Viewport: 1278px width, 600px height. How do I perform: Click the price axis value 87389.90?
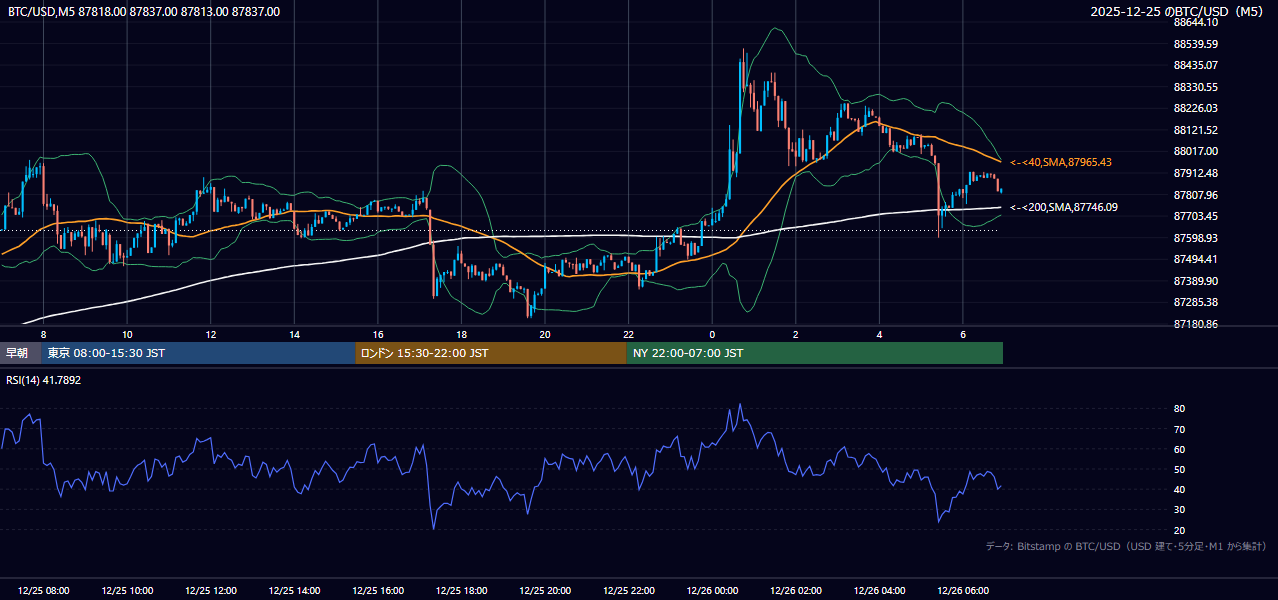point(1196,281)
